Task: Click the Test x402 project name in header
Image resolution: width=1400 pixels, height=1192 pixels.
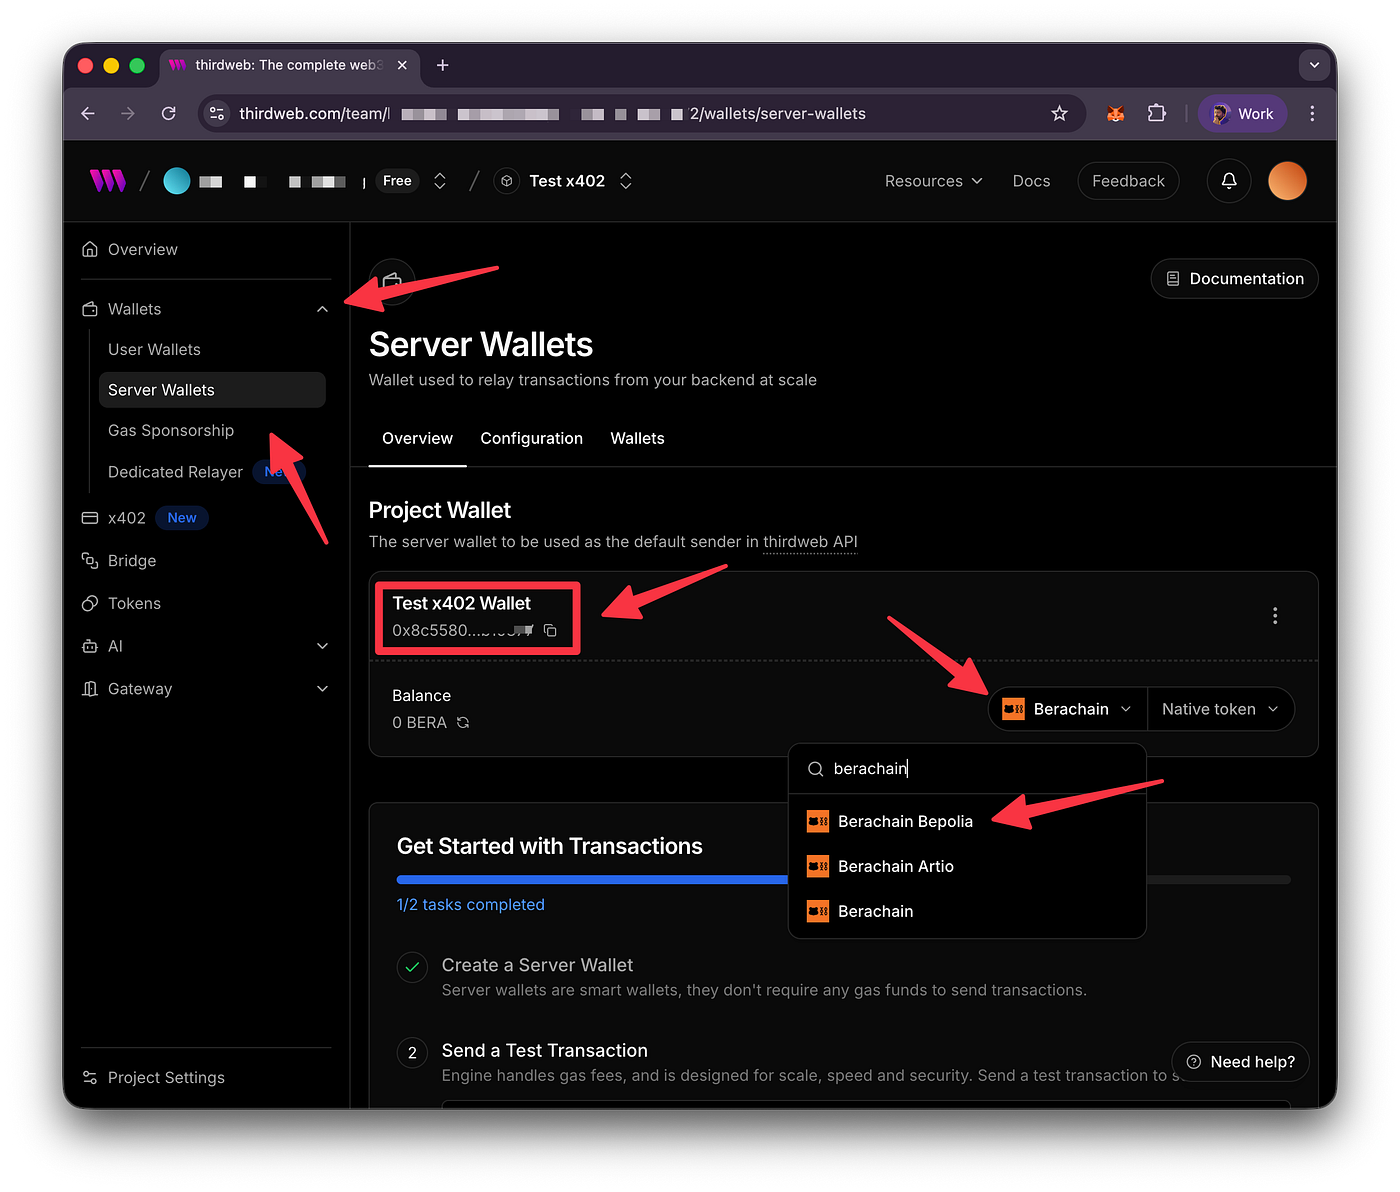Action: pos(567,181)
